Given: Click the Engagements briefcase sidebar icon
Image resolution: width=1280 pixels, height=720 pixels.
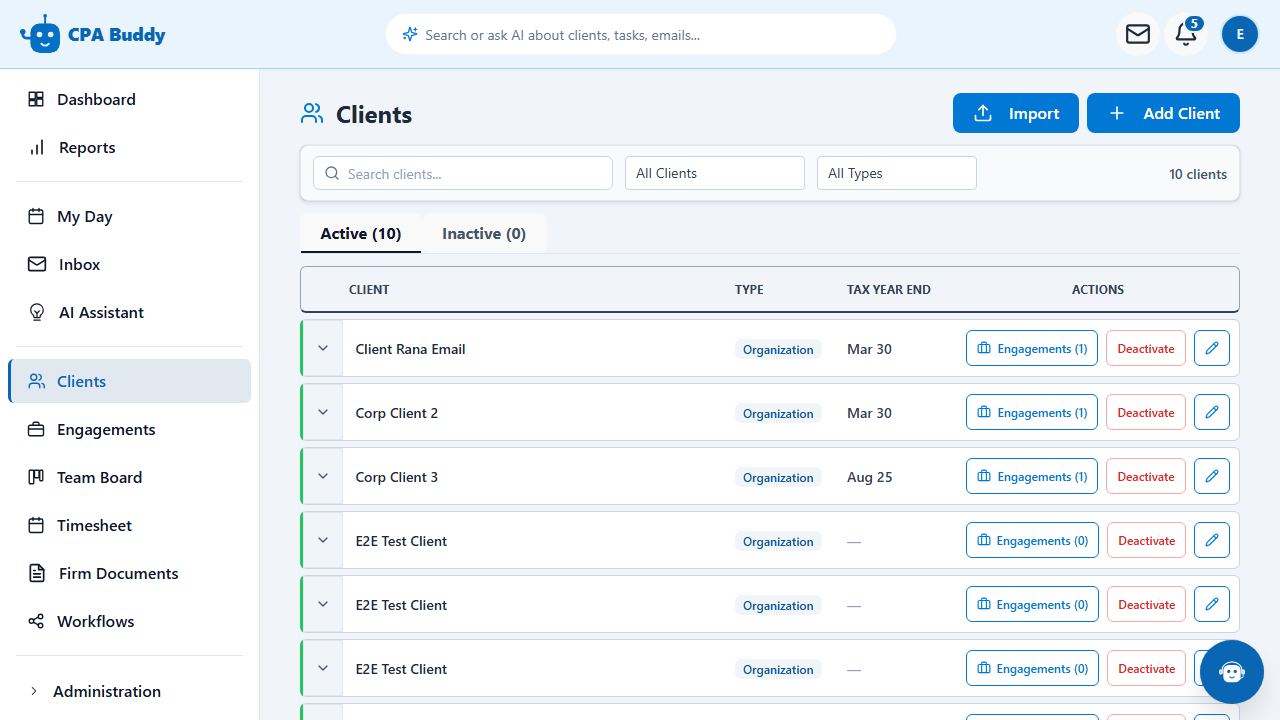Looking at the screenshot, I should click(x=36, y=429).
